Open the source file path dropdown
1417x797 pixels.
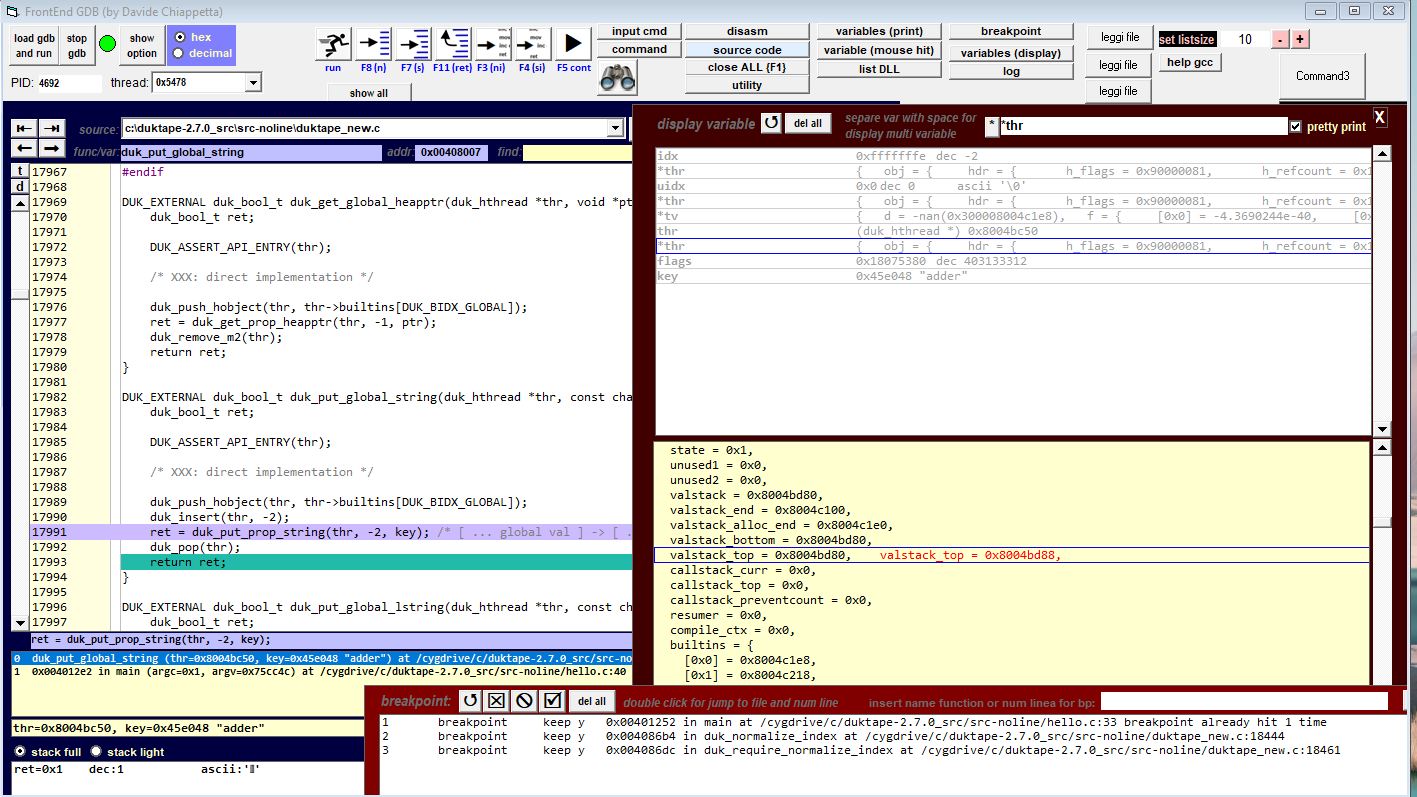coord(615,128)
